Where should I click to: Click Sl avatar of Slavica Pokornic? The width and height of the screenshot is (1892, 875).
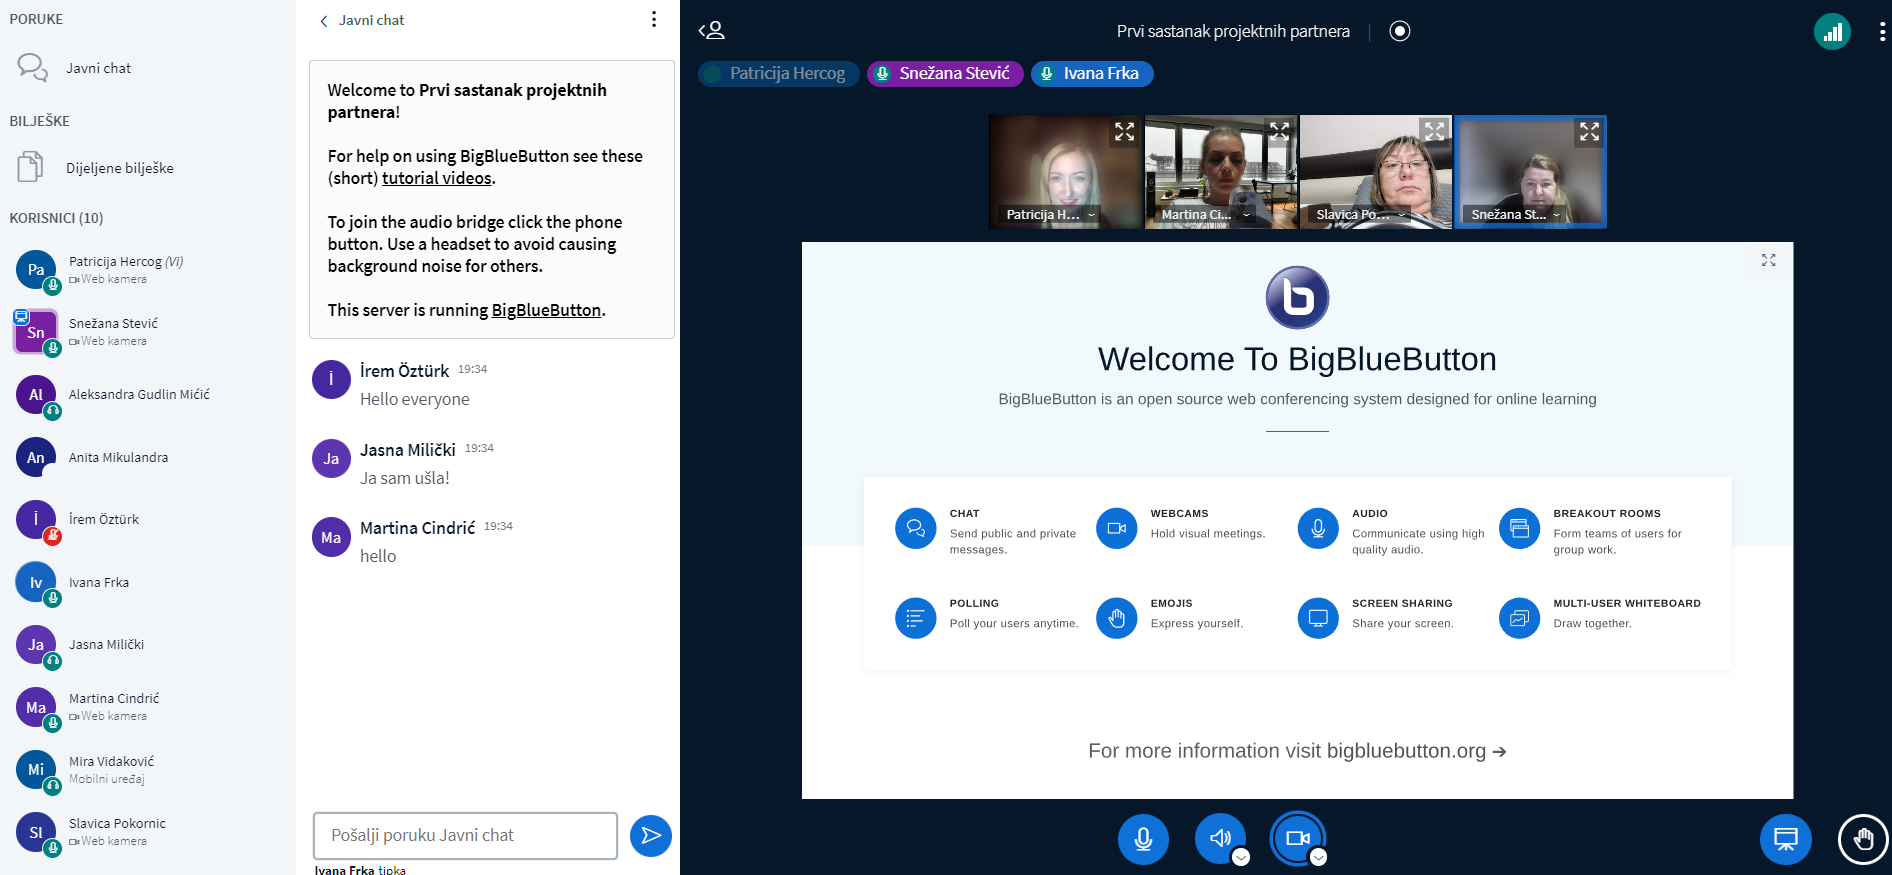click(x=36, y=832)
